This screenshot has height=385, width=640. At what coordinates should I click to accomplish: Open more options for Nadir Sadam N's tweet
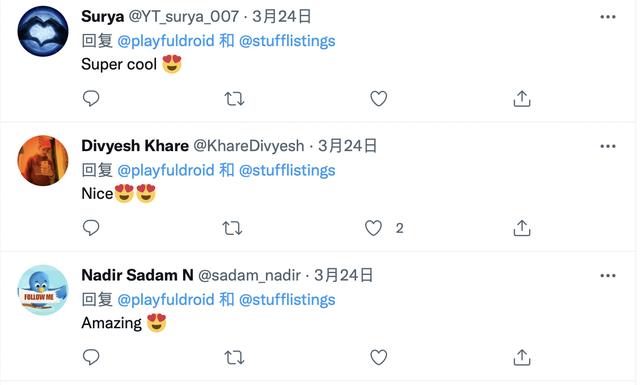pos(608,276)
